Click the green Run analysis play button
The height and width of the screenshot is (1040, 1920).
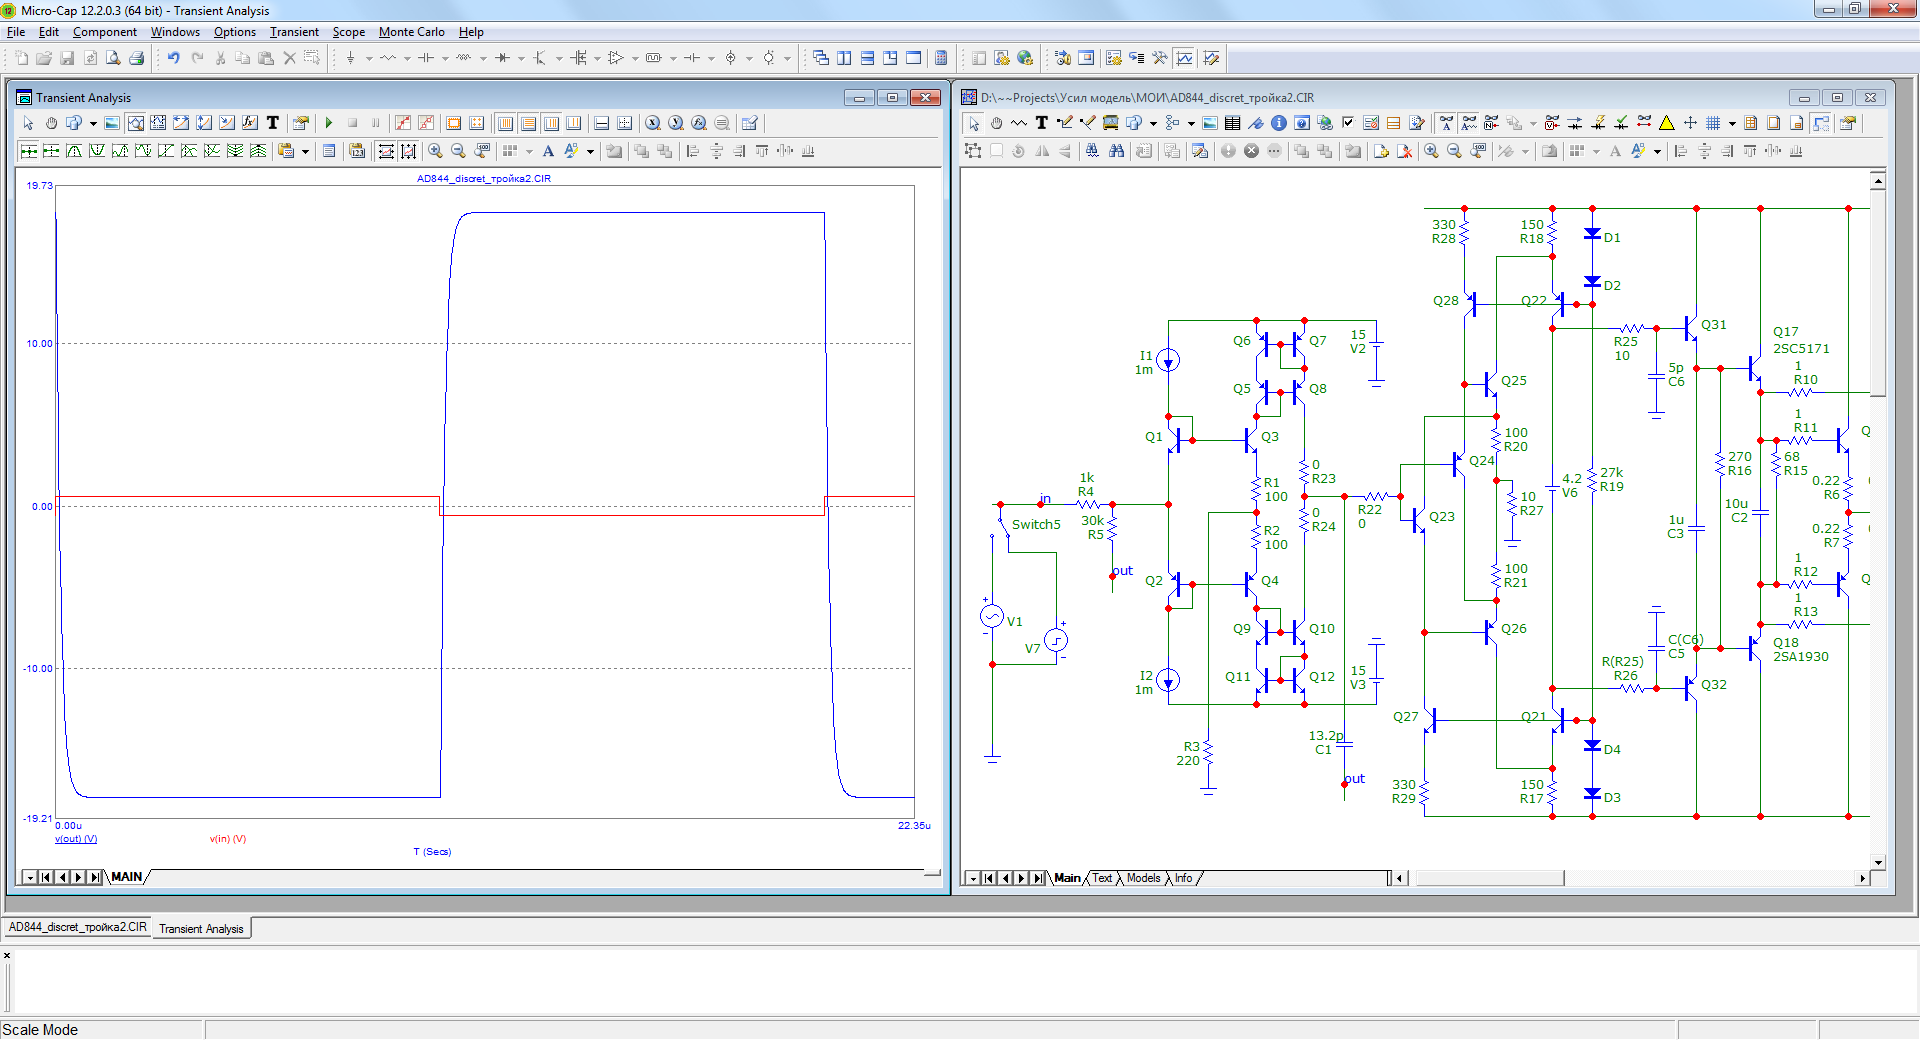click(328, 123)
